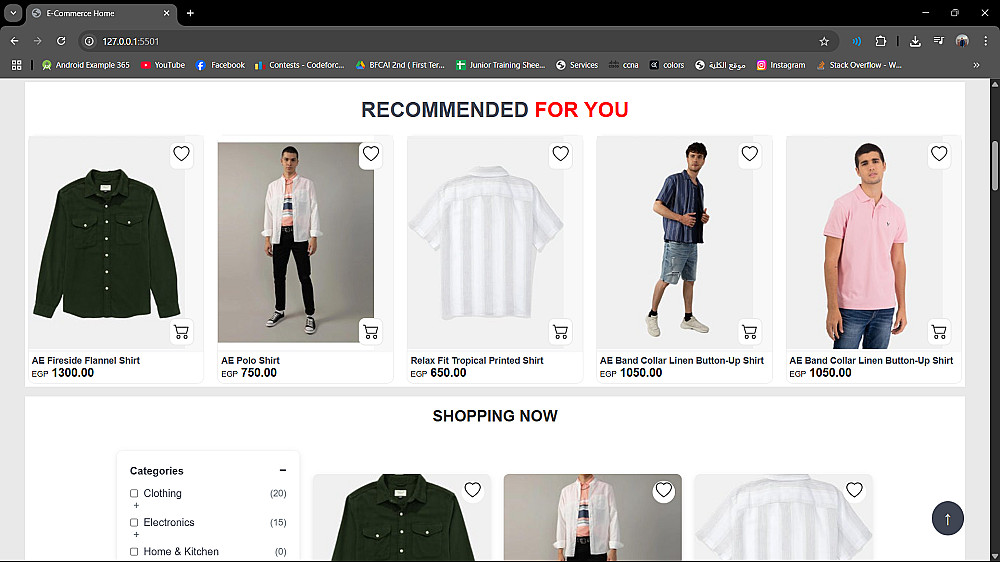Reload the current page
Image resolution: width=1000 pixels, height=562 pixels.
coord(61,41)
